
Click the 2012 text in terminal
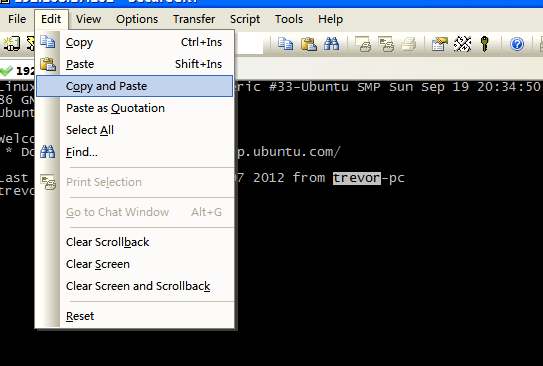pyautogui.click(x=269, y=178)
